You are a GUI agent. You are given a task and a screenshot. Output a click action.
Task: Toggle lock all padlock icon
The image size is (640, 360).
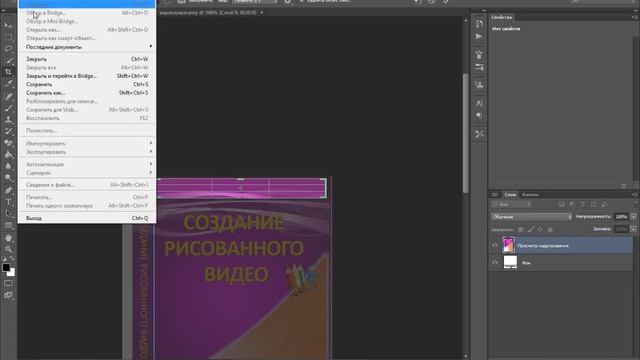tap(550, 229)
